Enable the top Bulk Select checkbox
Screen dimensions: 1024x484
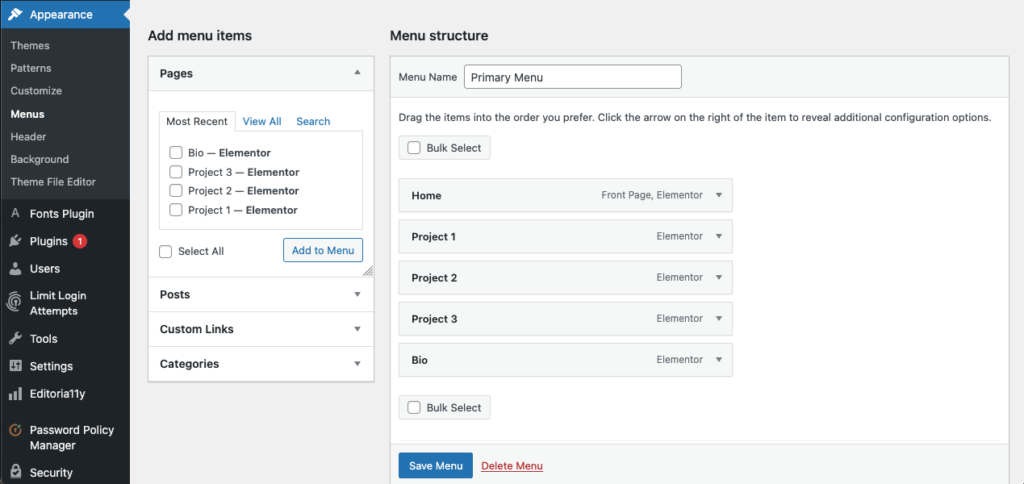point(414,148)
